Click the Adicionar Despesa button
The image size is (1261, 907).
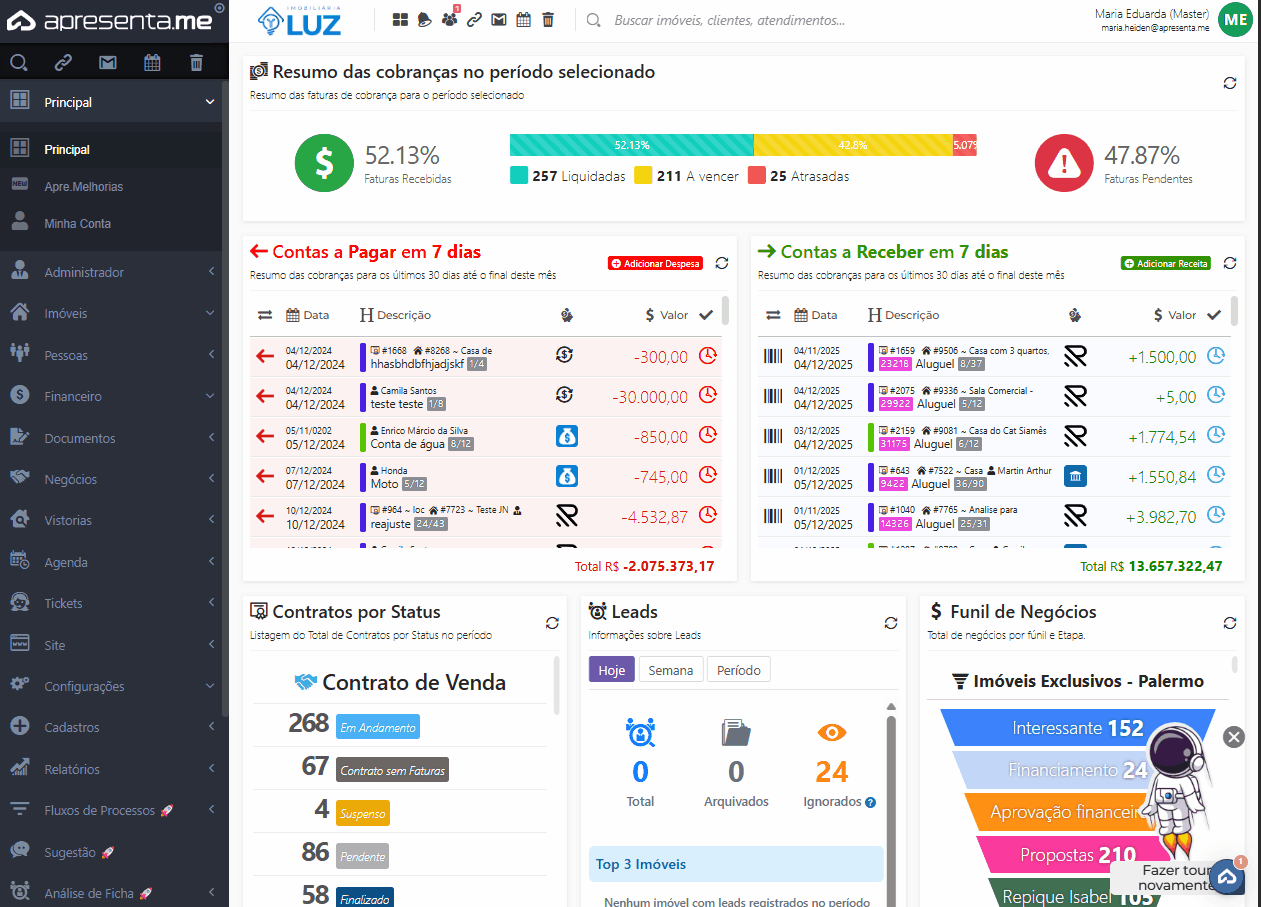(655, 263)
